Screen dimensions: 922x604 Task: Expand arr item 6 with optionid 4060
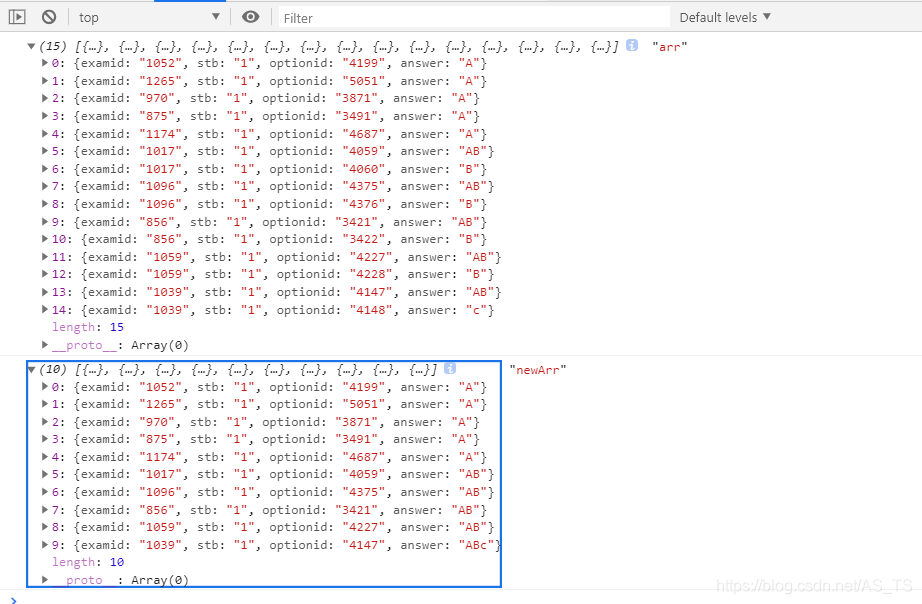45,169
